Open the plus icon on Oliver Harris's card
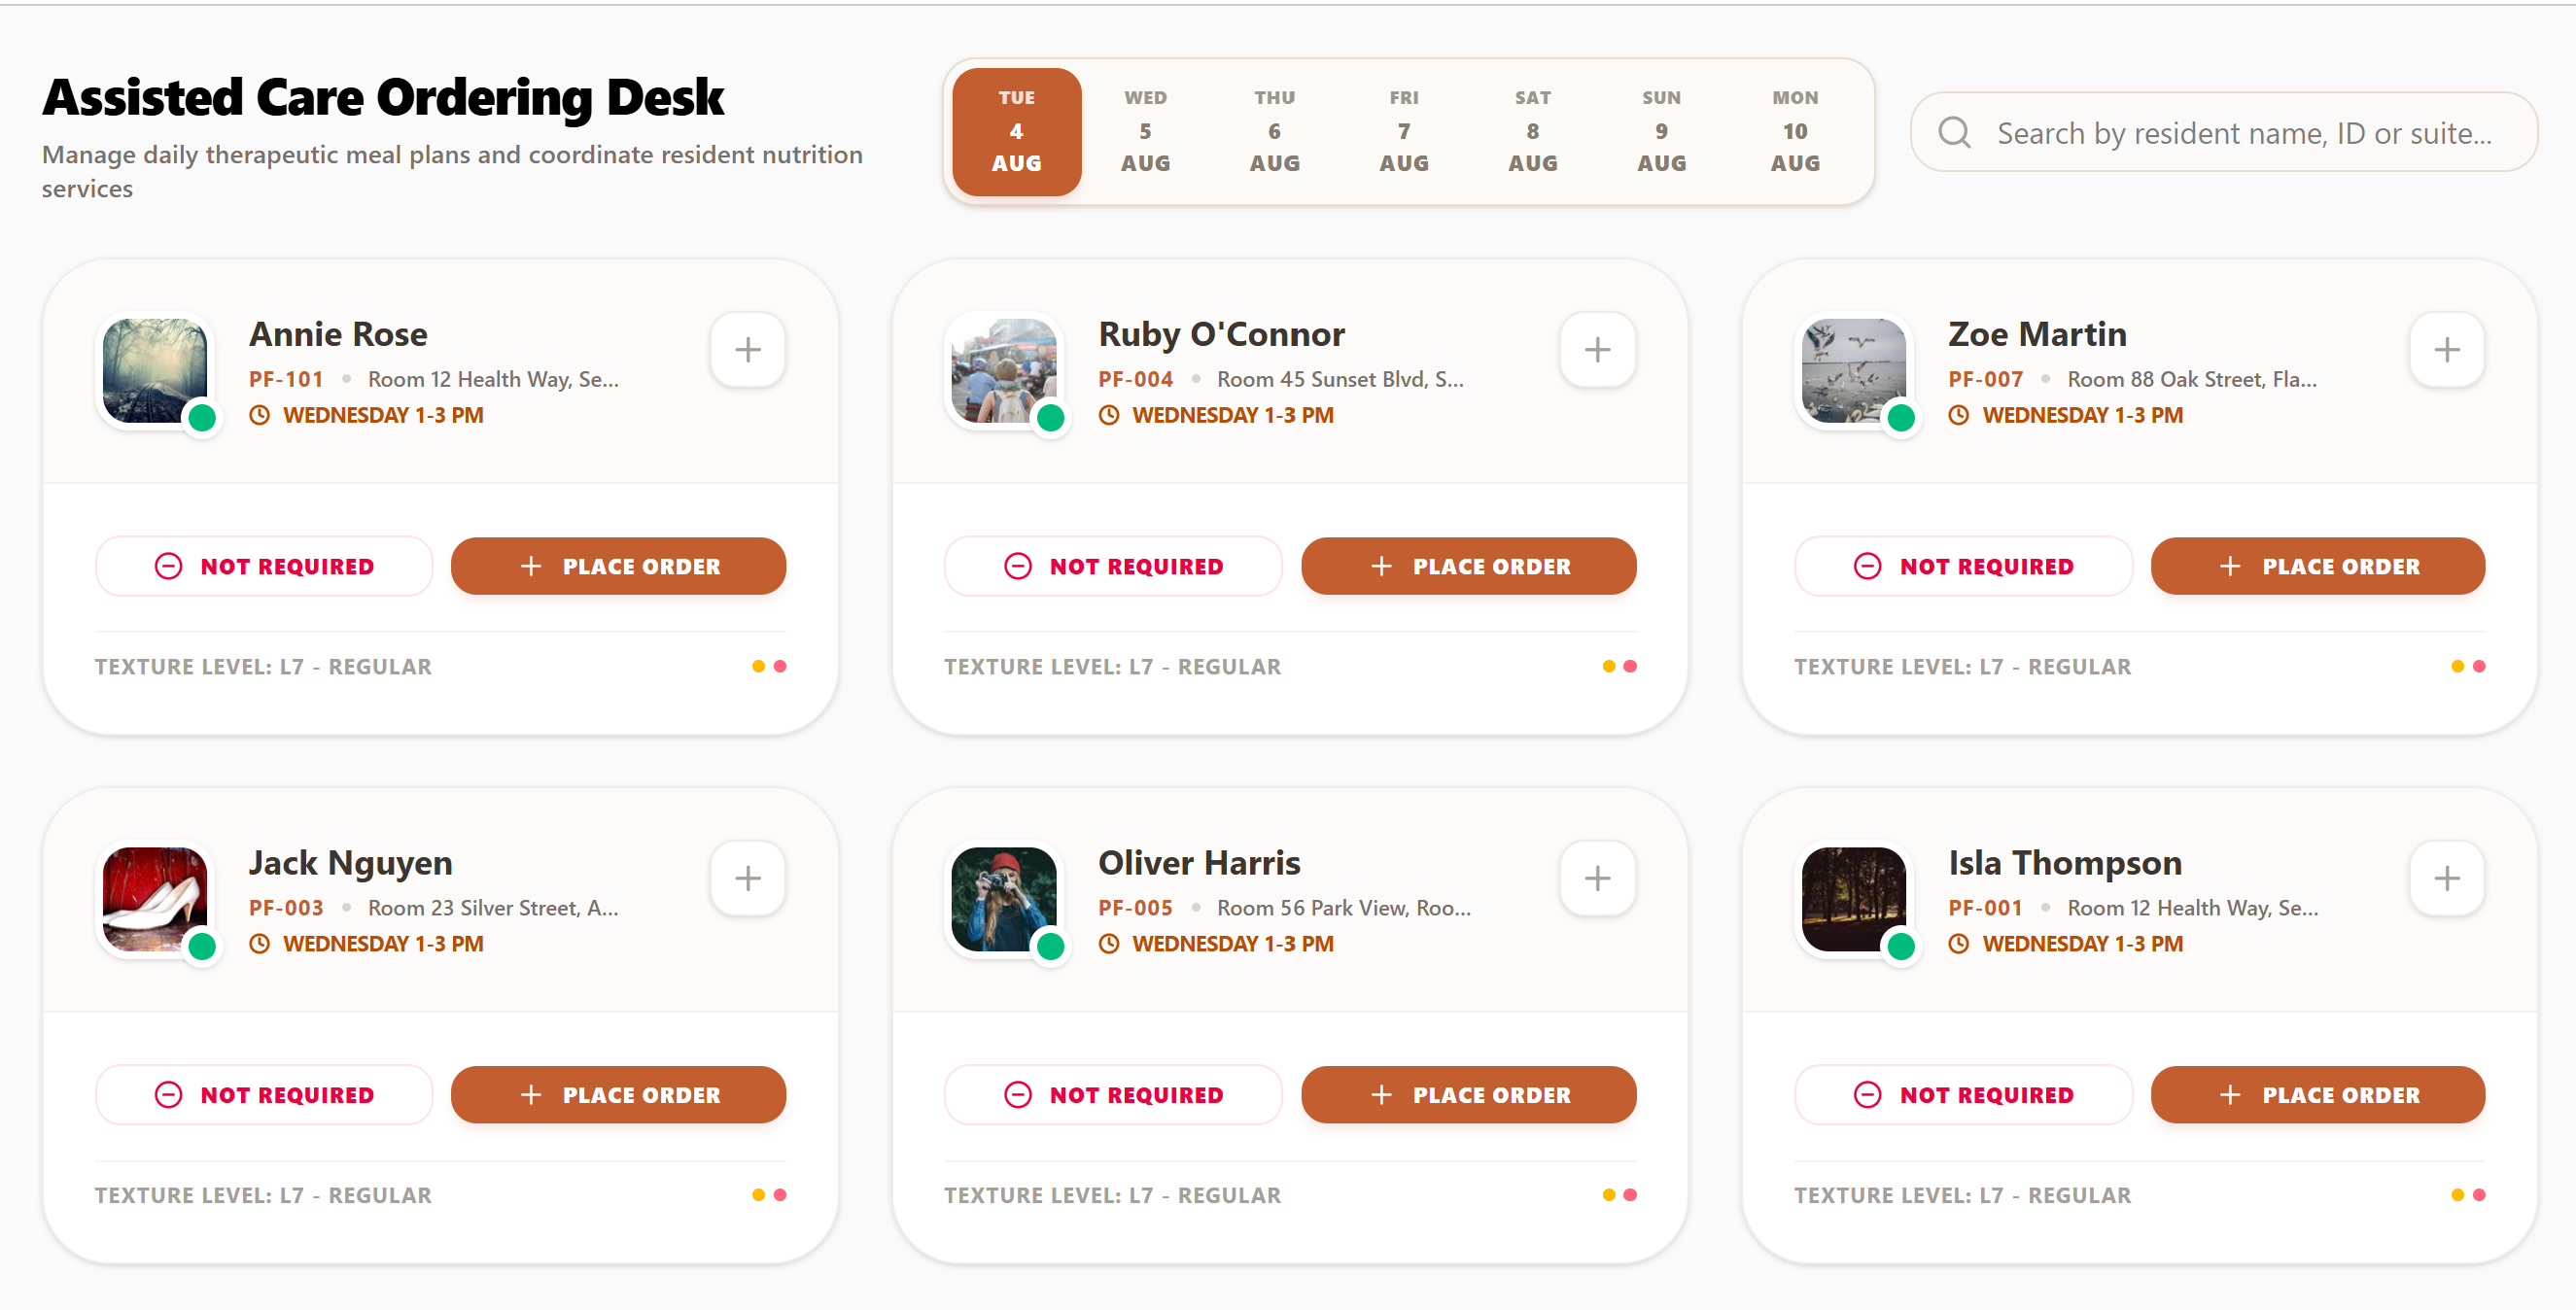 coord(1597,878)
